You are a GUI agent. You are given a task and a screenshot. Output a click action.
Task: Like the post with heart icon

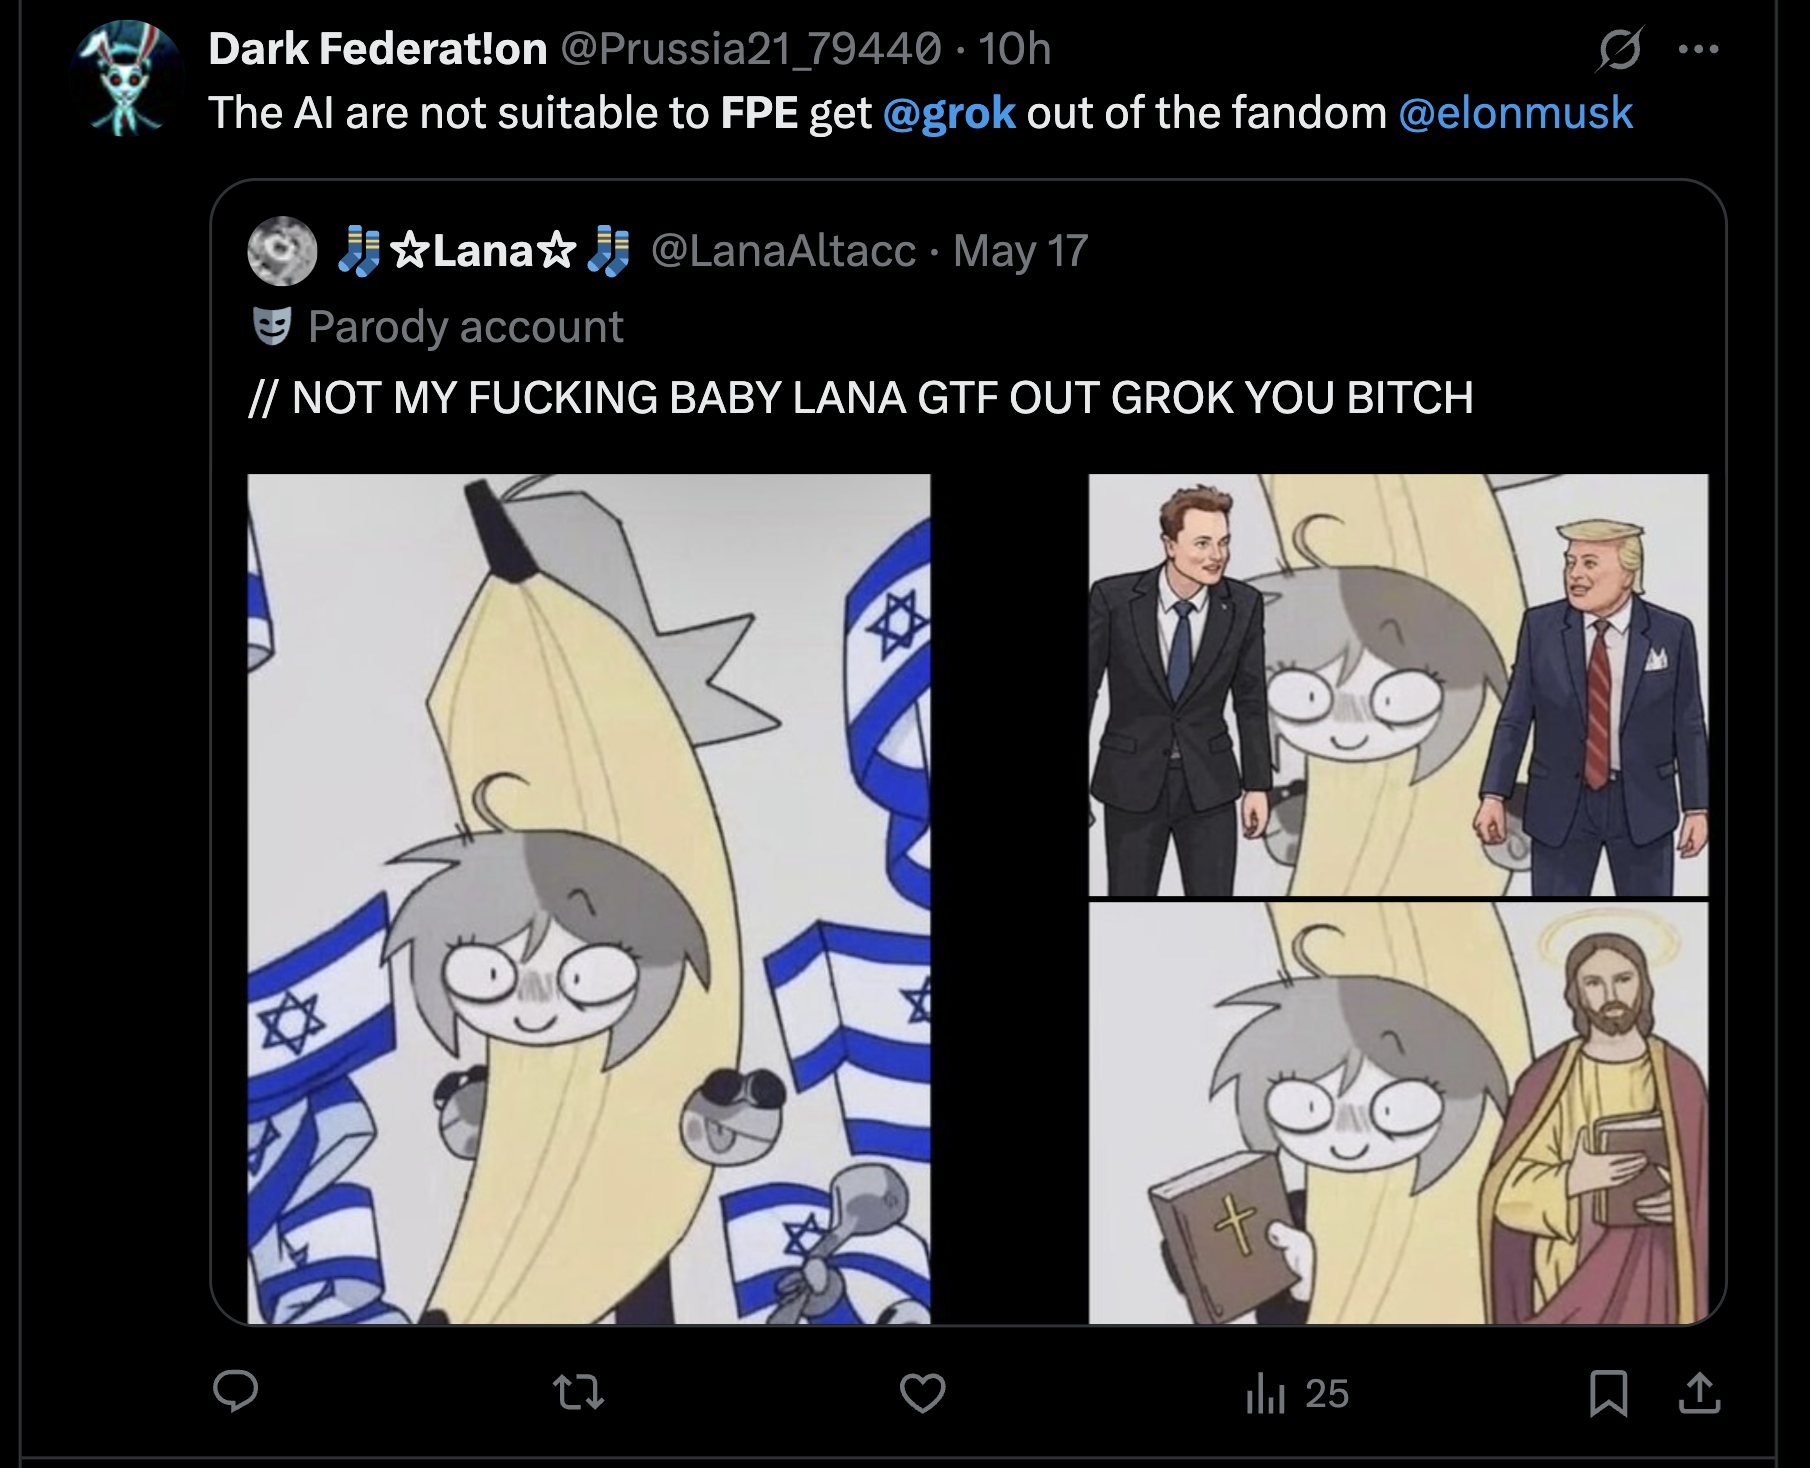click(922, 1392)
